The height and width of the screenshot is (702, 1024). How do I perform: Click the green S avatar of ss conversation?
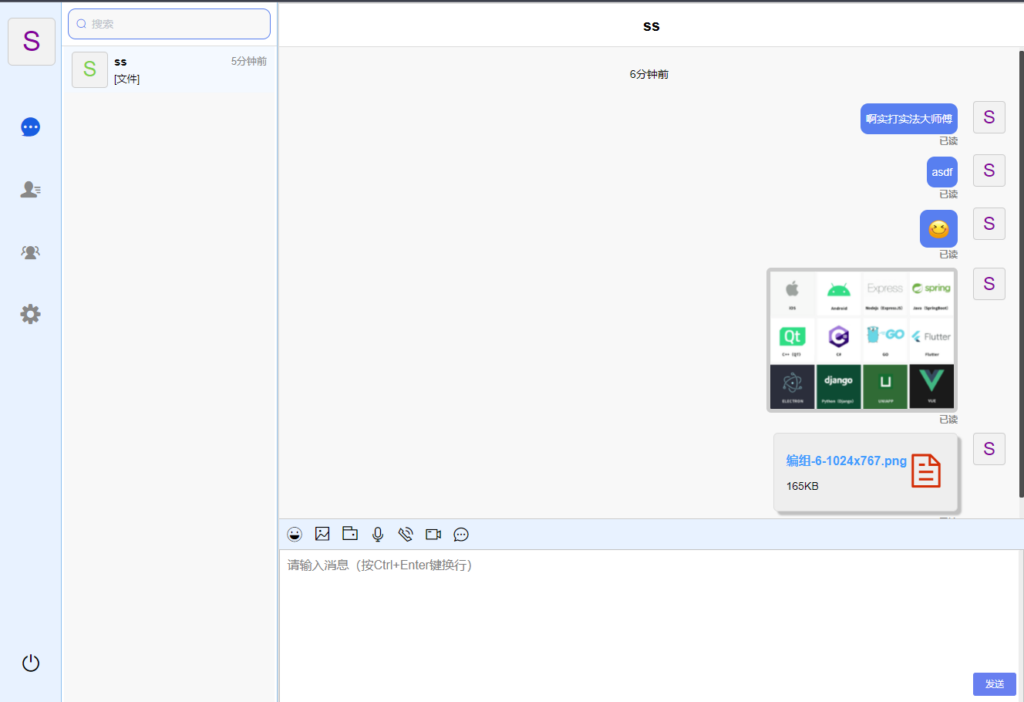point(89,69)
